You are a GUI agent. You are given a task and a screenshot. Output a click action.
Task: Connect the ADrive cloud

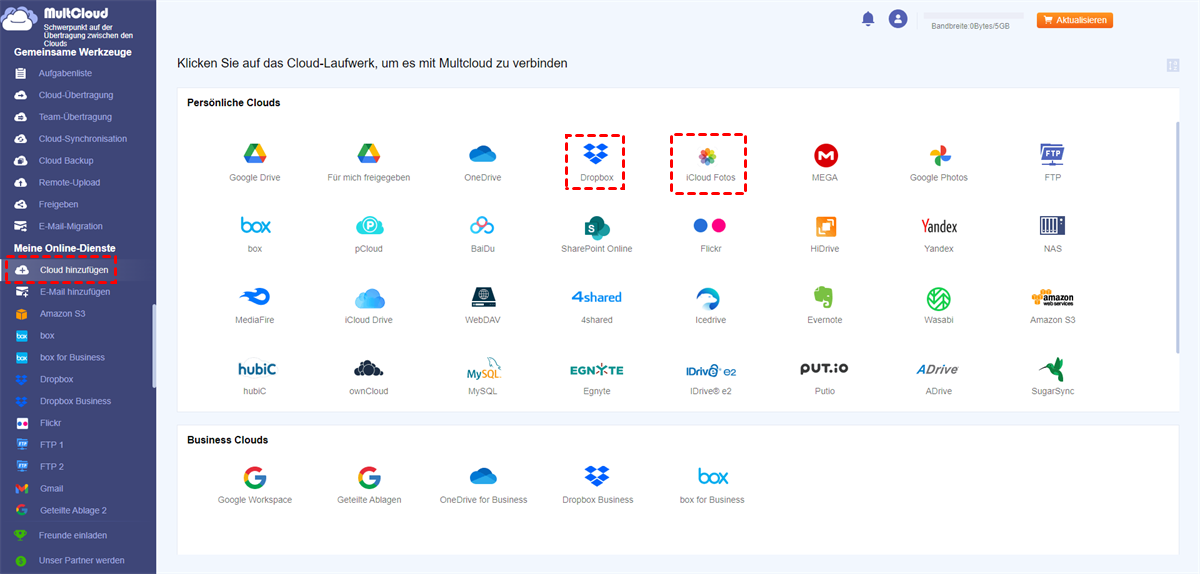click(x=939, y=378)
